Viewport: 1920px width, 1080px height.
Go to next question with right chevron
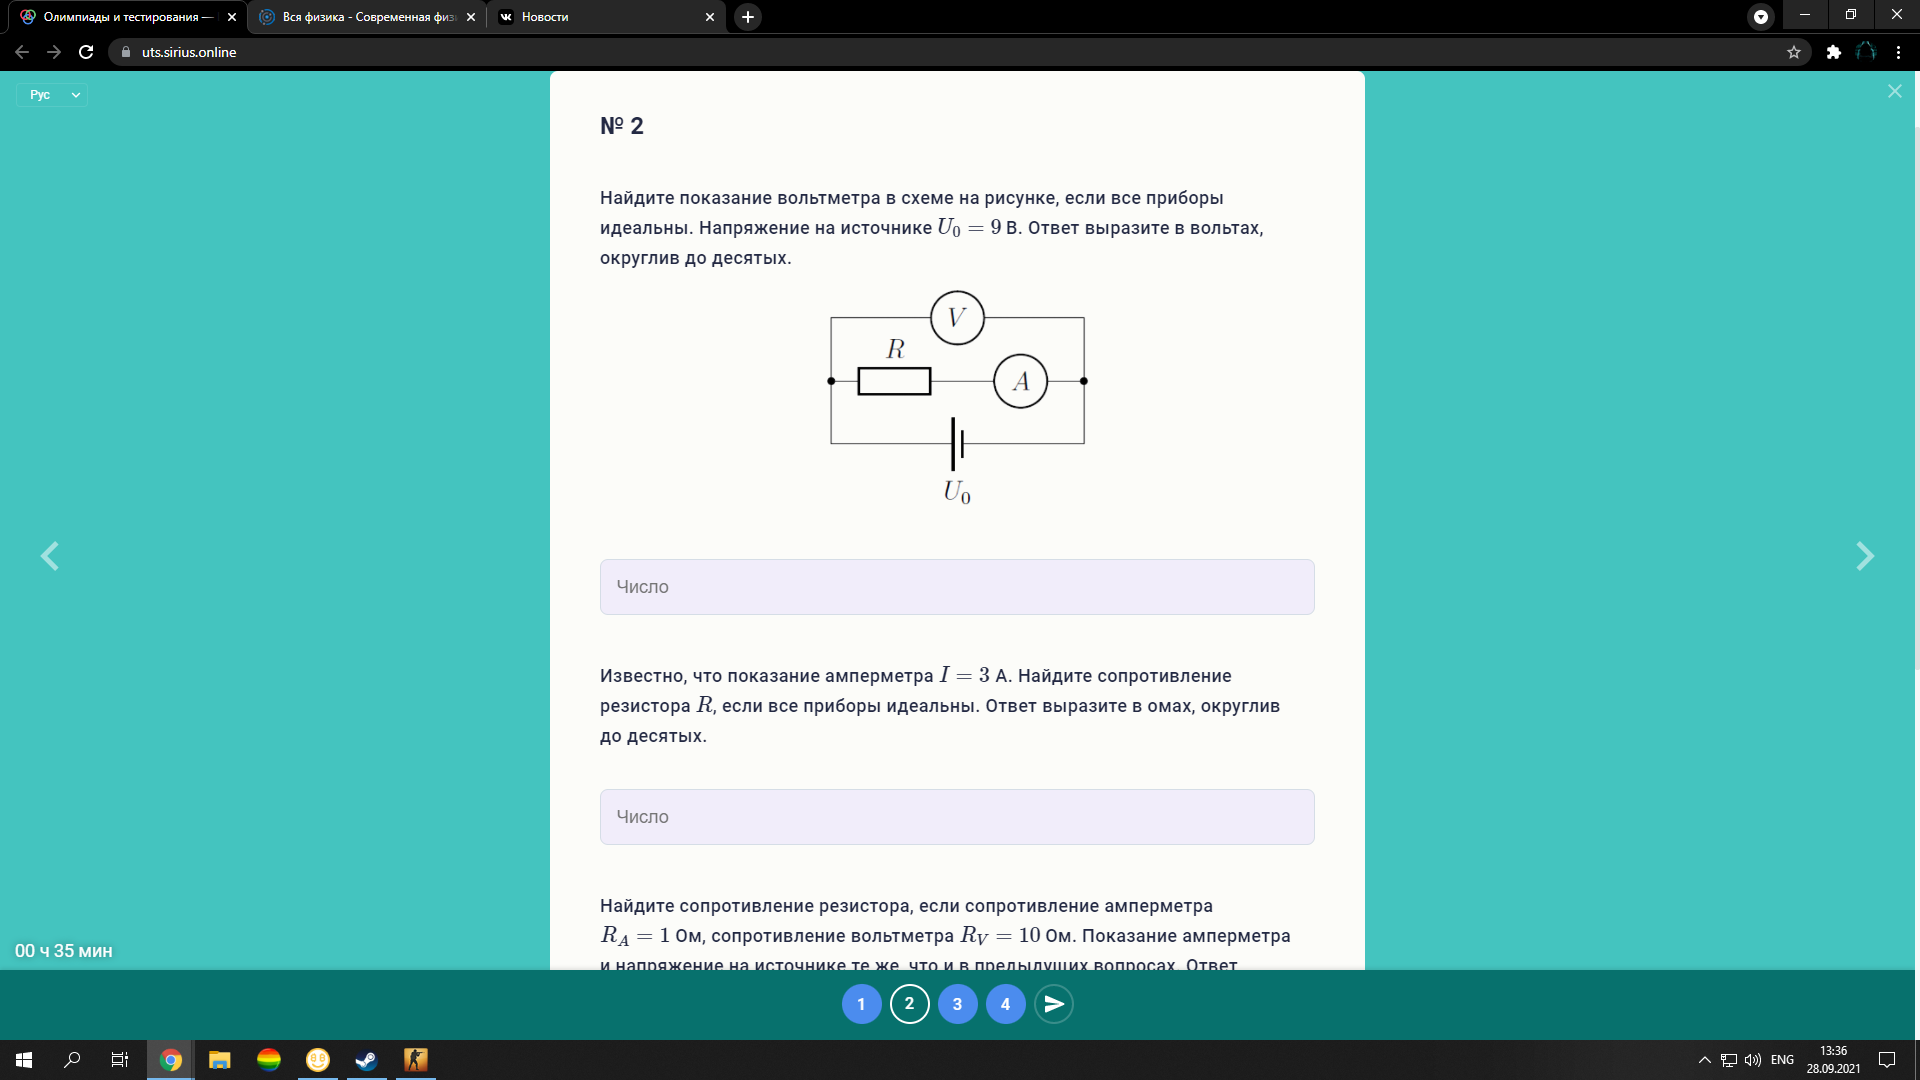coord(1864,556)
